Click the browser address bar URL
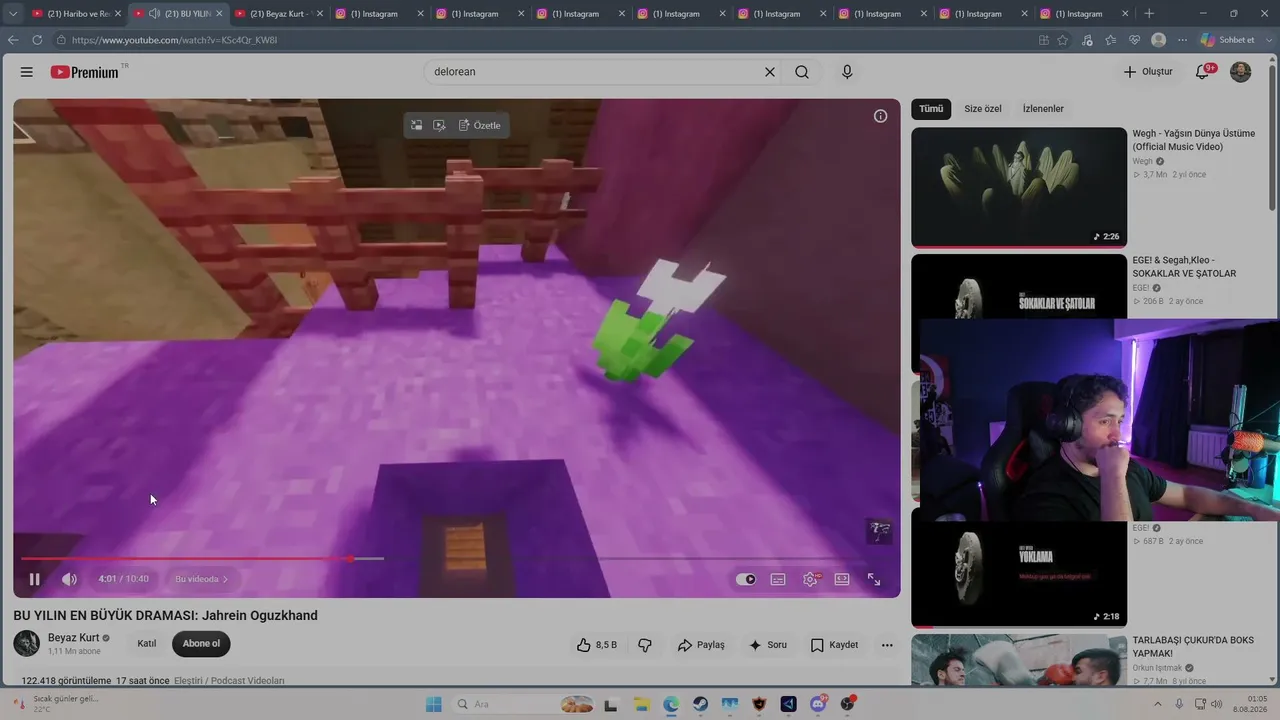The image size is (1280, 720). 174,40
